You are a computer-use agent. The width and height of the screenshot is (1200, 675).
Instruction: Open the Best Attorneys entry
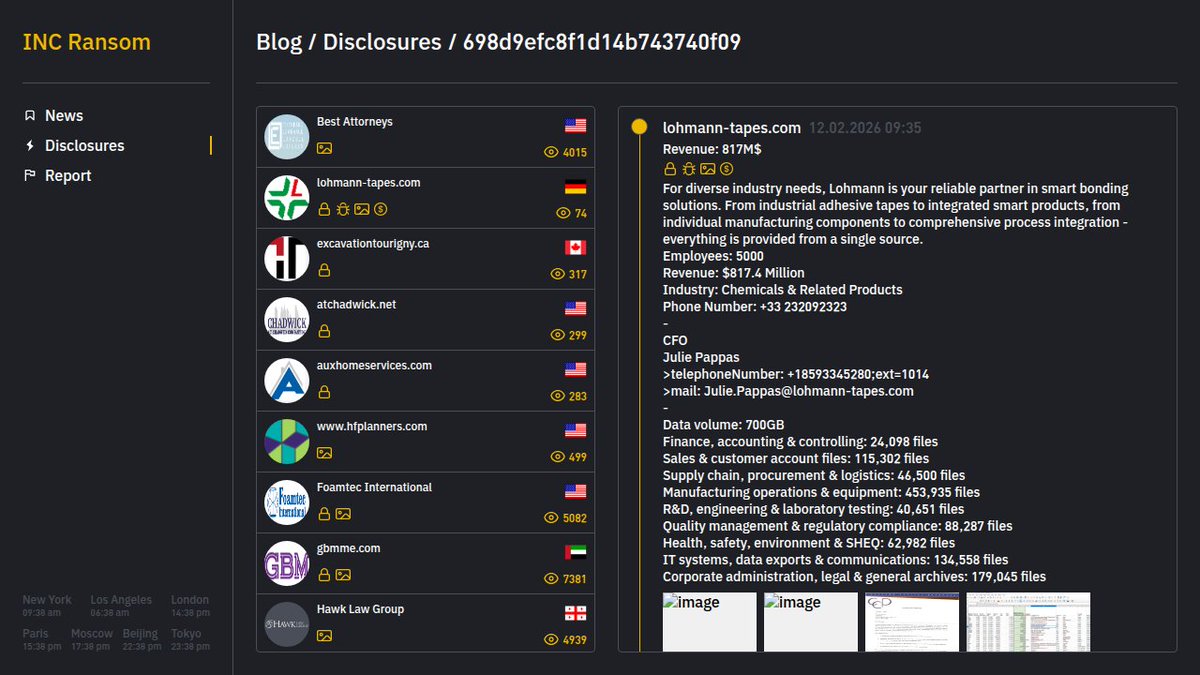[426, 137]
